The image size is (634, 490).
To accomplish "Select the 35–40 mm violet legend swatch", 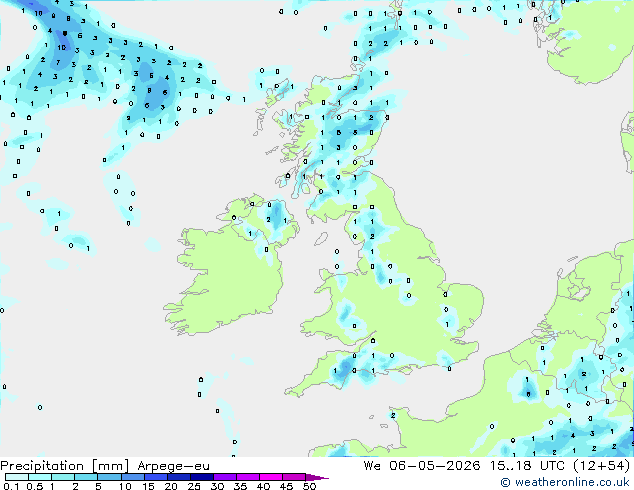I will 247,477.
